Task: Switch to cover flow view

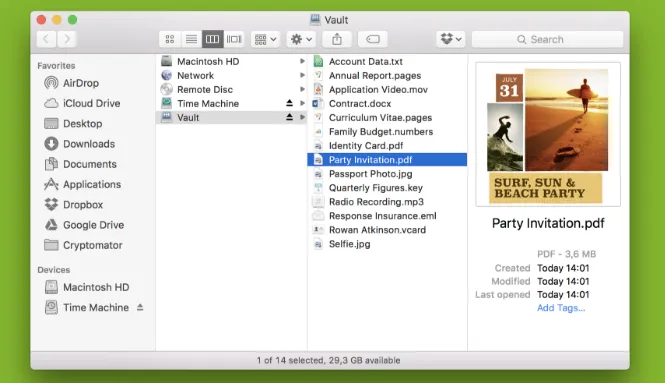Action: pos(234,39)
